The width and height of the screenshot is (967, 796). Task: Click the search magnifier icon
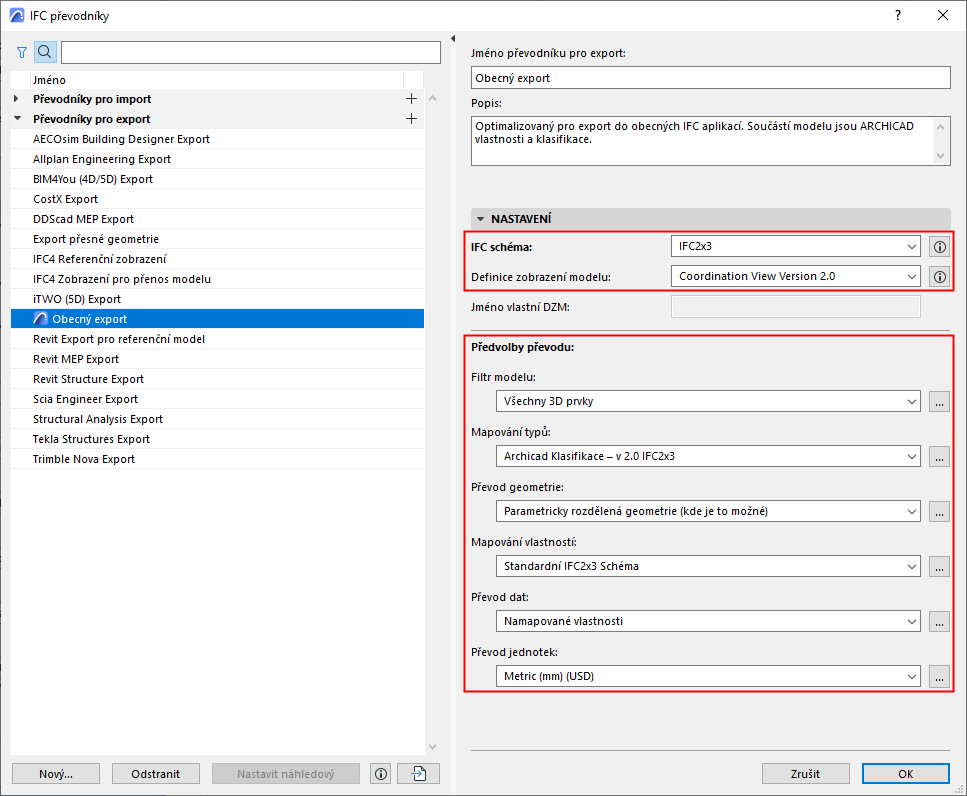tap(45, 52)
